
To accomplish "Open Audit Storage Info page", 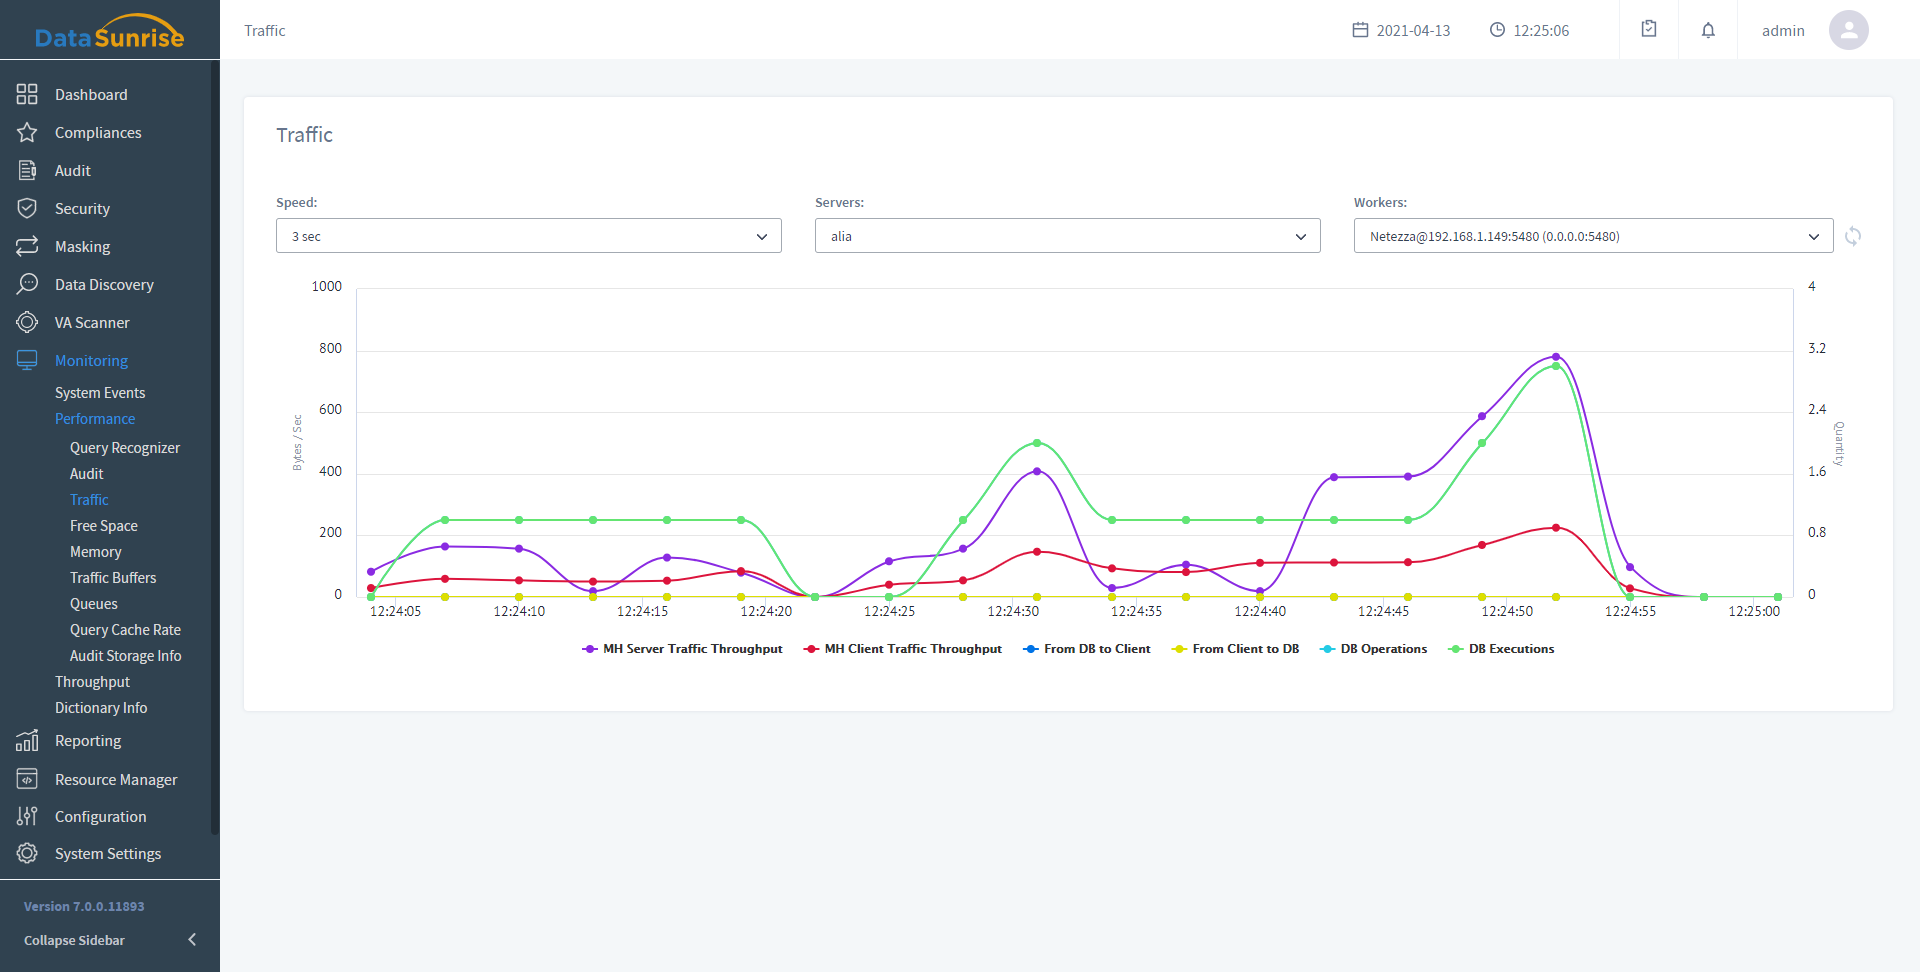I will pos(126,656).
